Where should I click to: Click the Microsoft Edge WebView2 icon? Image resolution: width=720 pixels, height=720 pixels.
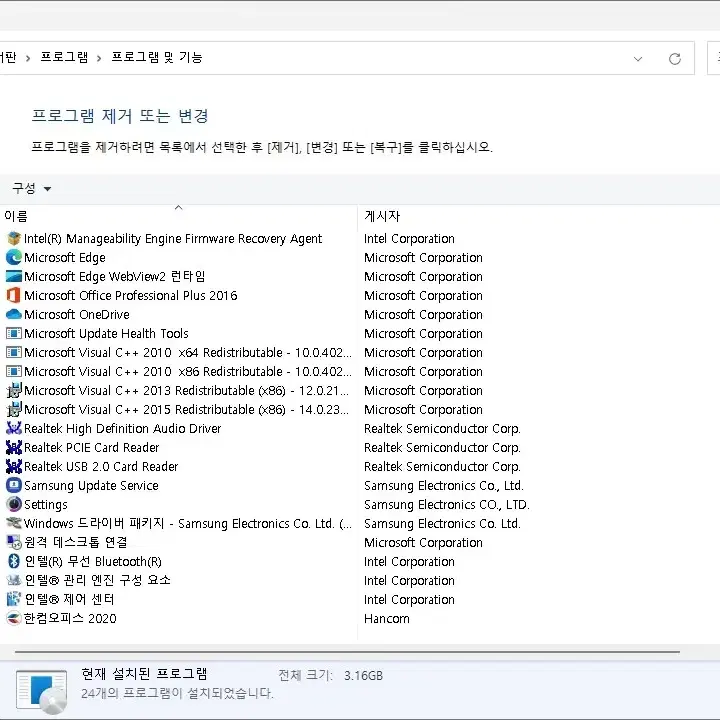14,276
